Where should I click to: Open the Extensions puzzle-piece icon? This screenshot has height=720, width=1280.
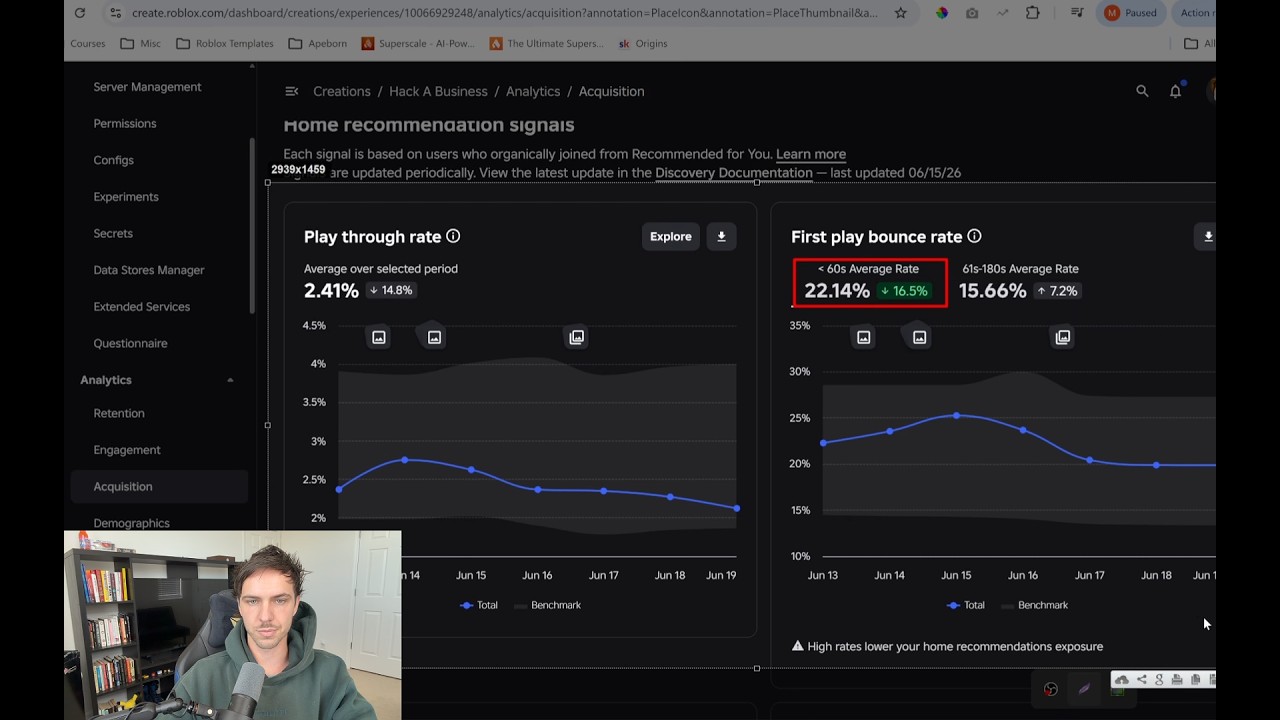click(x=1033, y=13)
